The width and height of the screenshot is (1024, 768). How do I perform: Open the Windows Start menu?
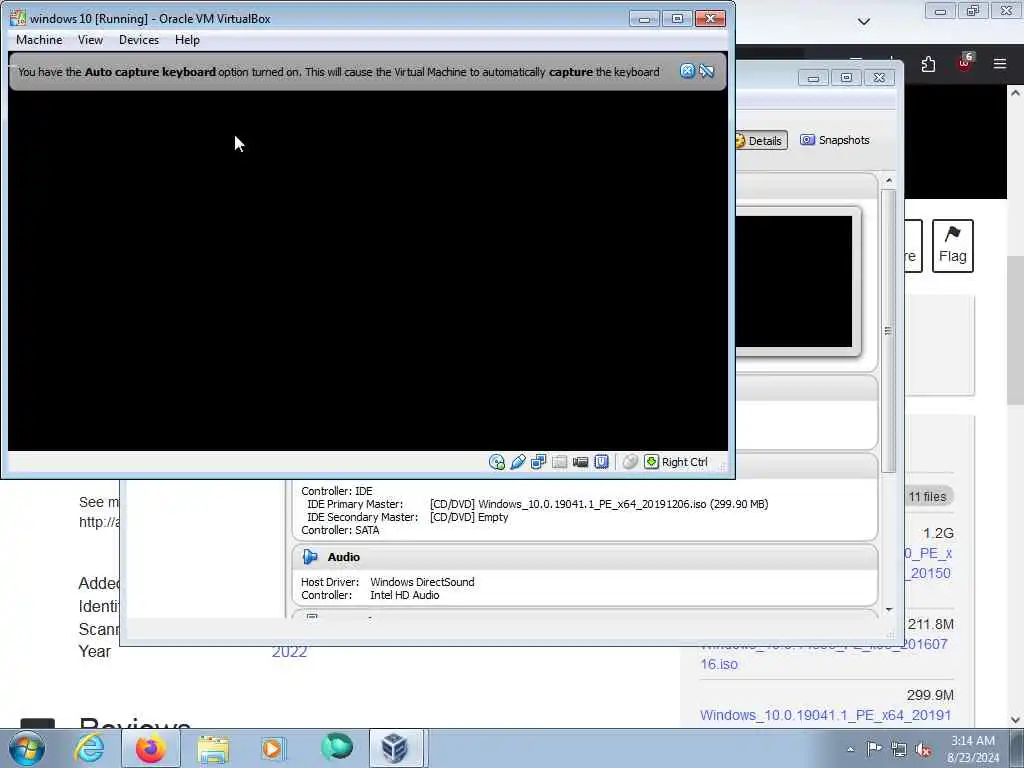pyautogui.click(x=27, y=748)
